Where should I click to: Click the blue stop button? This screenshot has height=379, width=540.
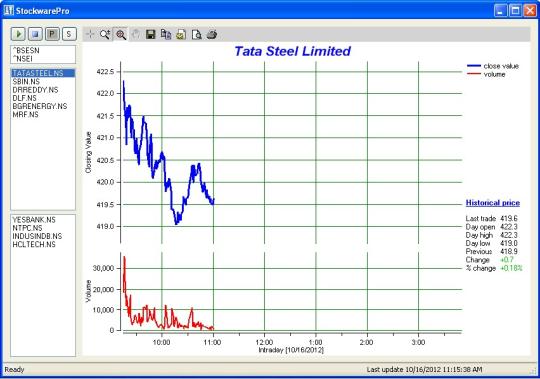click(35, 34)
